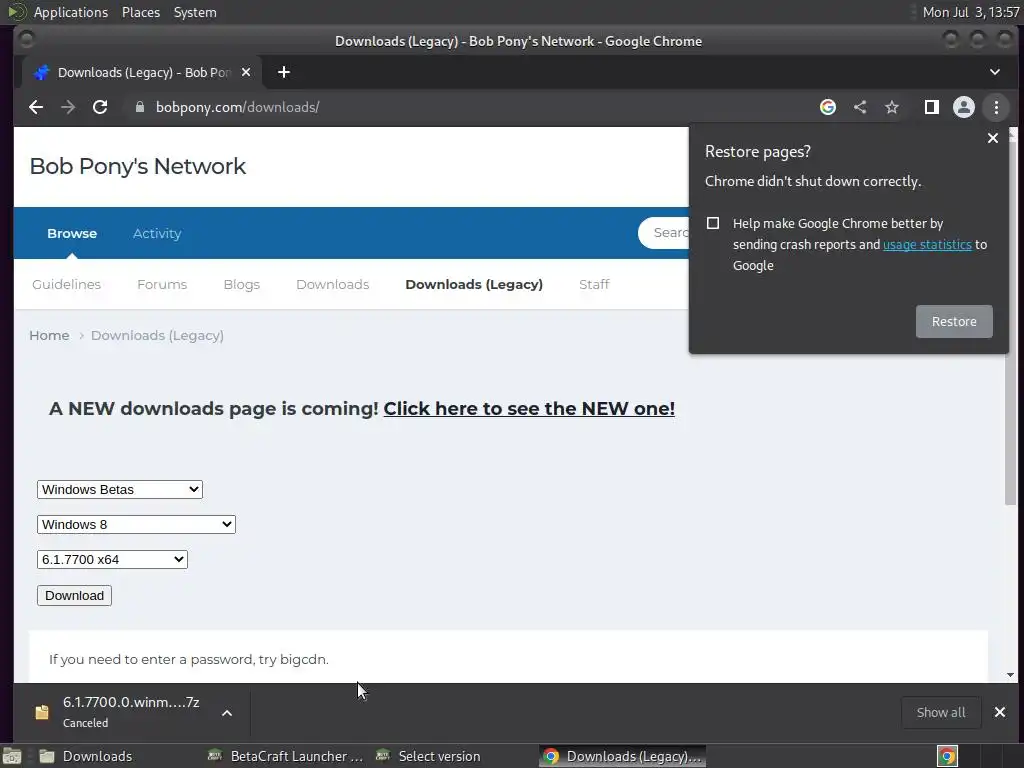This screenshot has height=768, width=1024.
Task: Dismiss the Restore pages popup
Action: click(993, 138)
